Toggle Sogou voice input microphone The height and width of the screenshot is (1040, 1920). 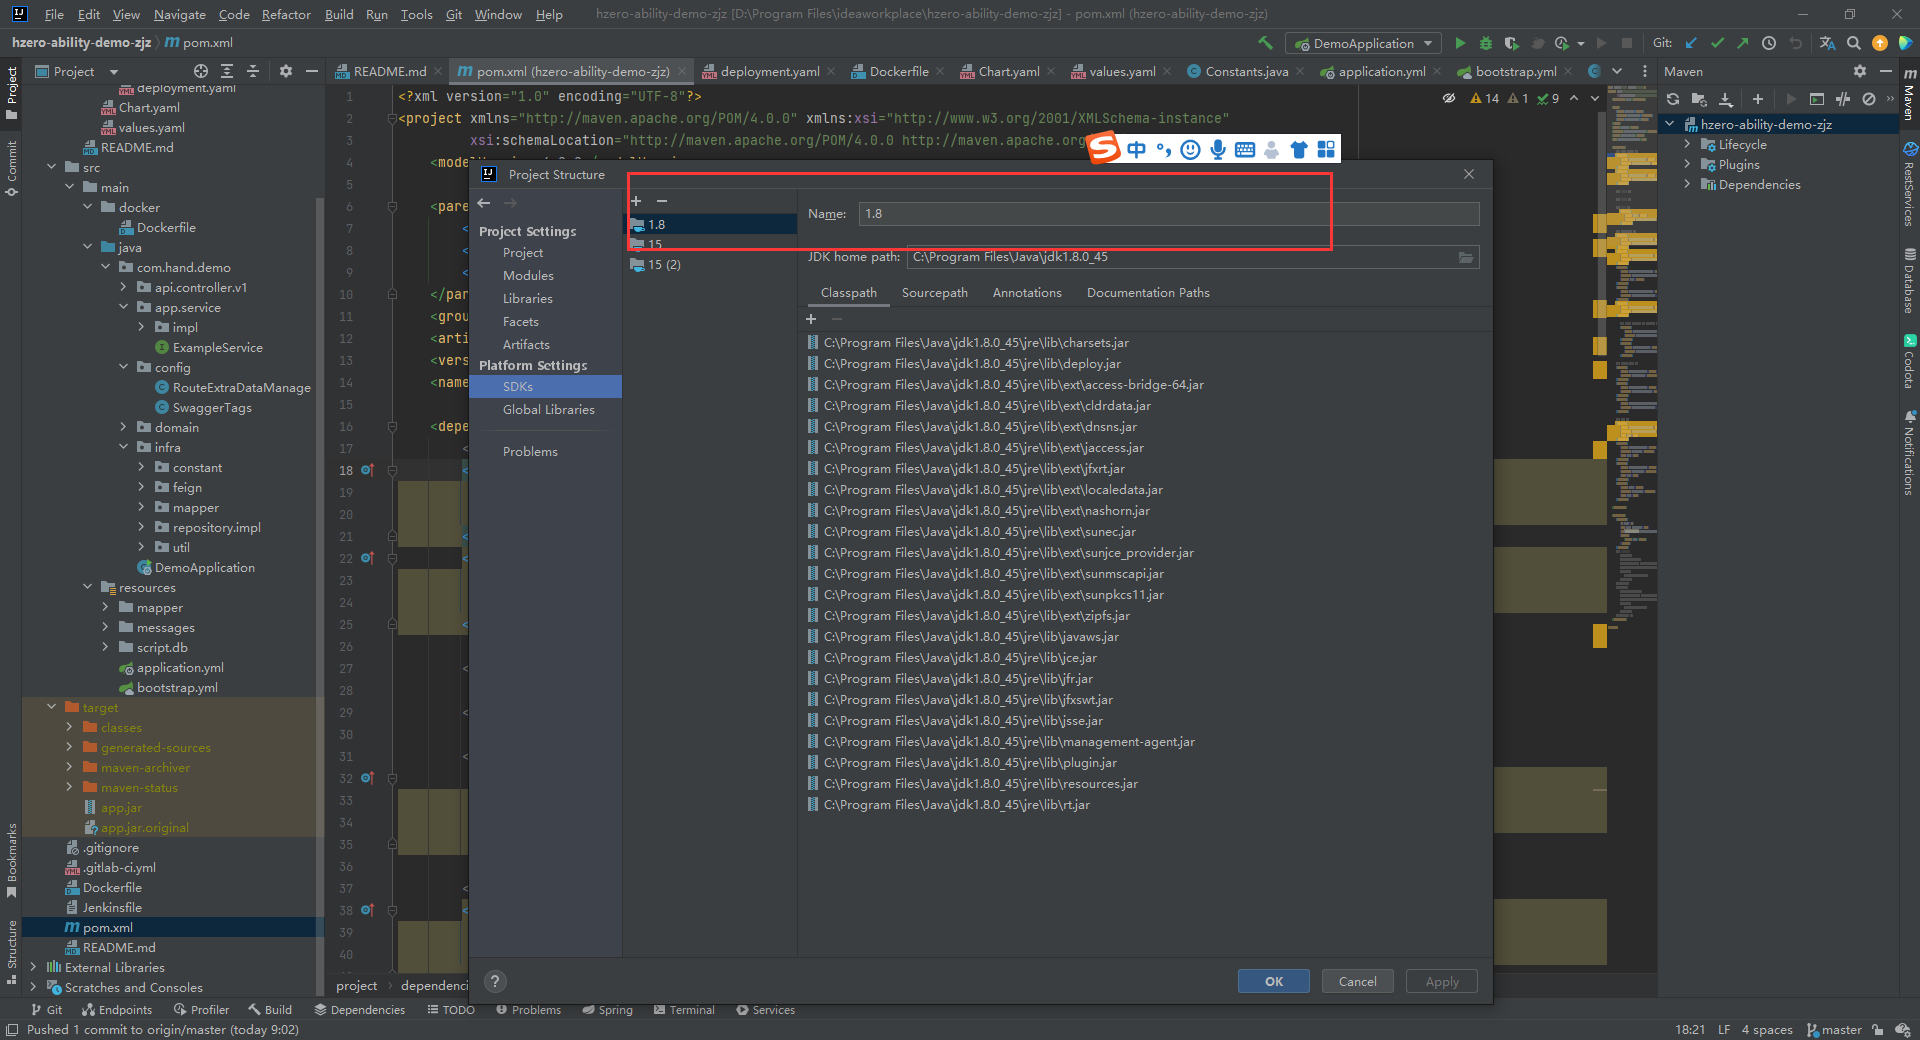(x=1218, y=150)
